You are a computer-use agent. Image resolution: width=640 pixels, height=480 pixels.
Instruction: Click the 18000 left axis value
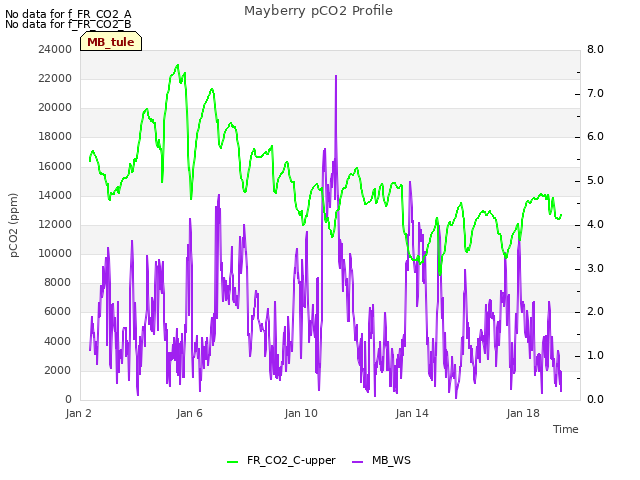[55, 136]
